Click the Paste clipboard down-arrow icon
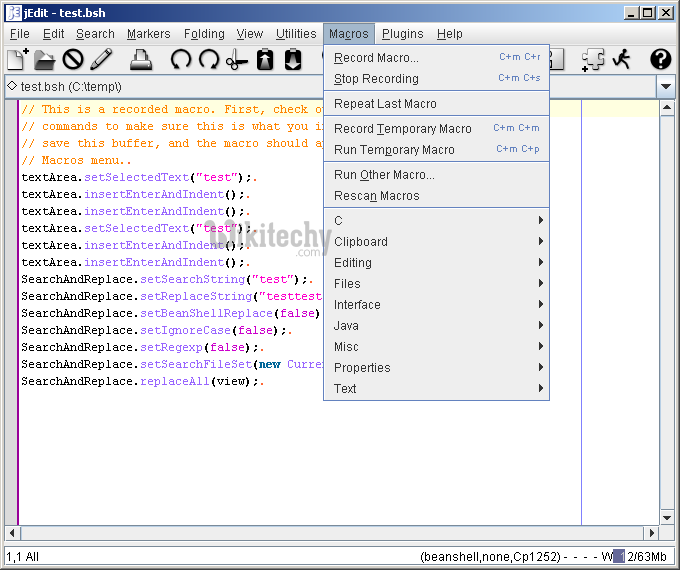 293,59
